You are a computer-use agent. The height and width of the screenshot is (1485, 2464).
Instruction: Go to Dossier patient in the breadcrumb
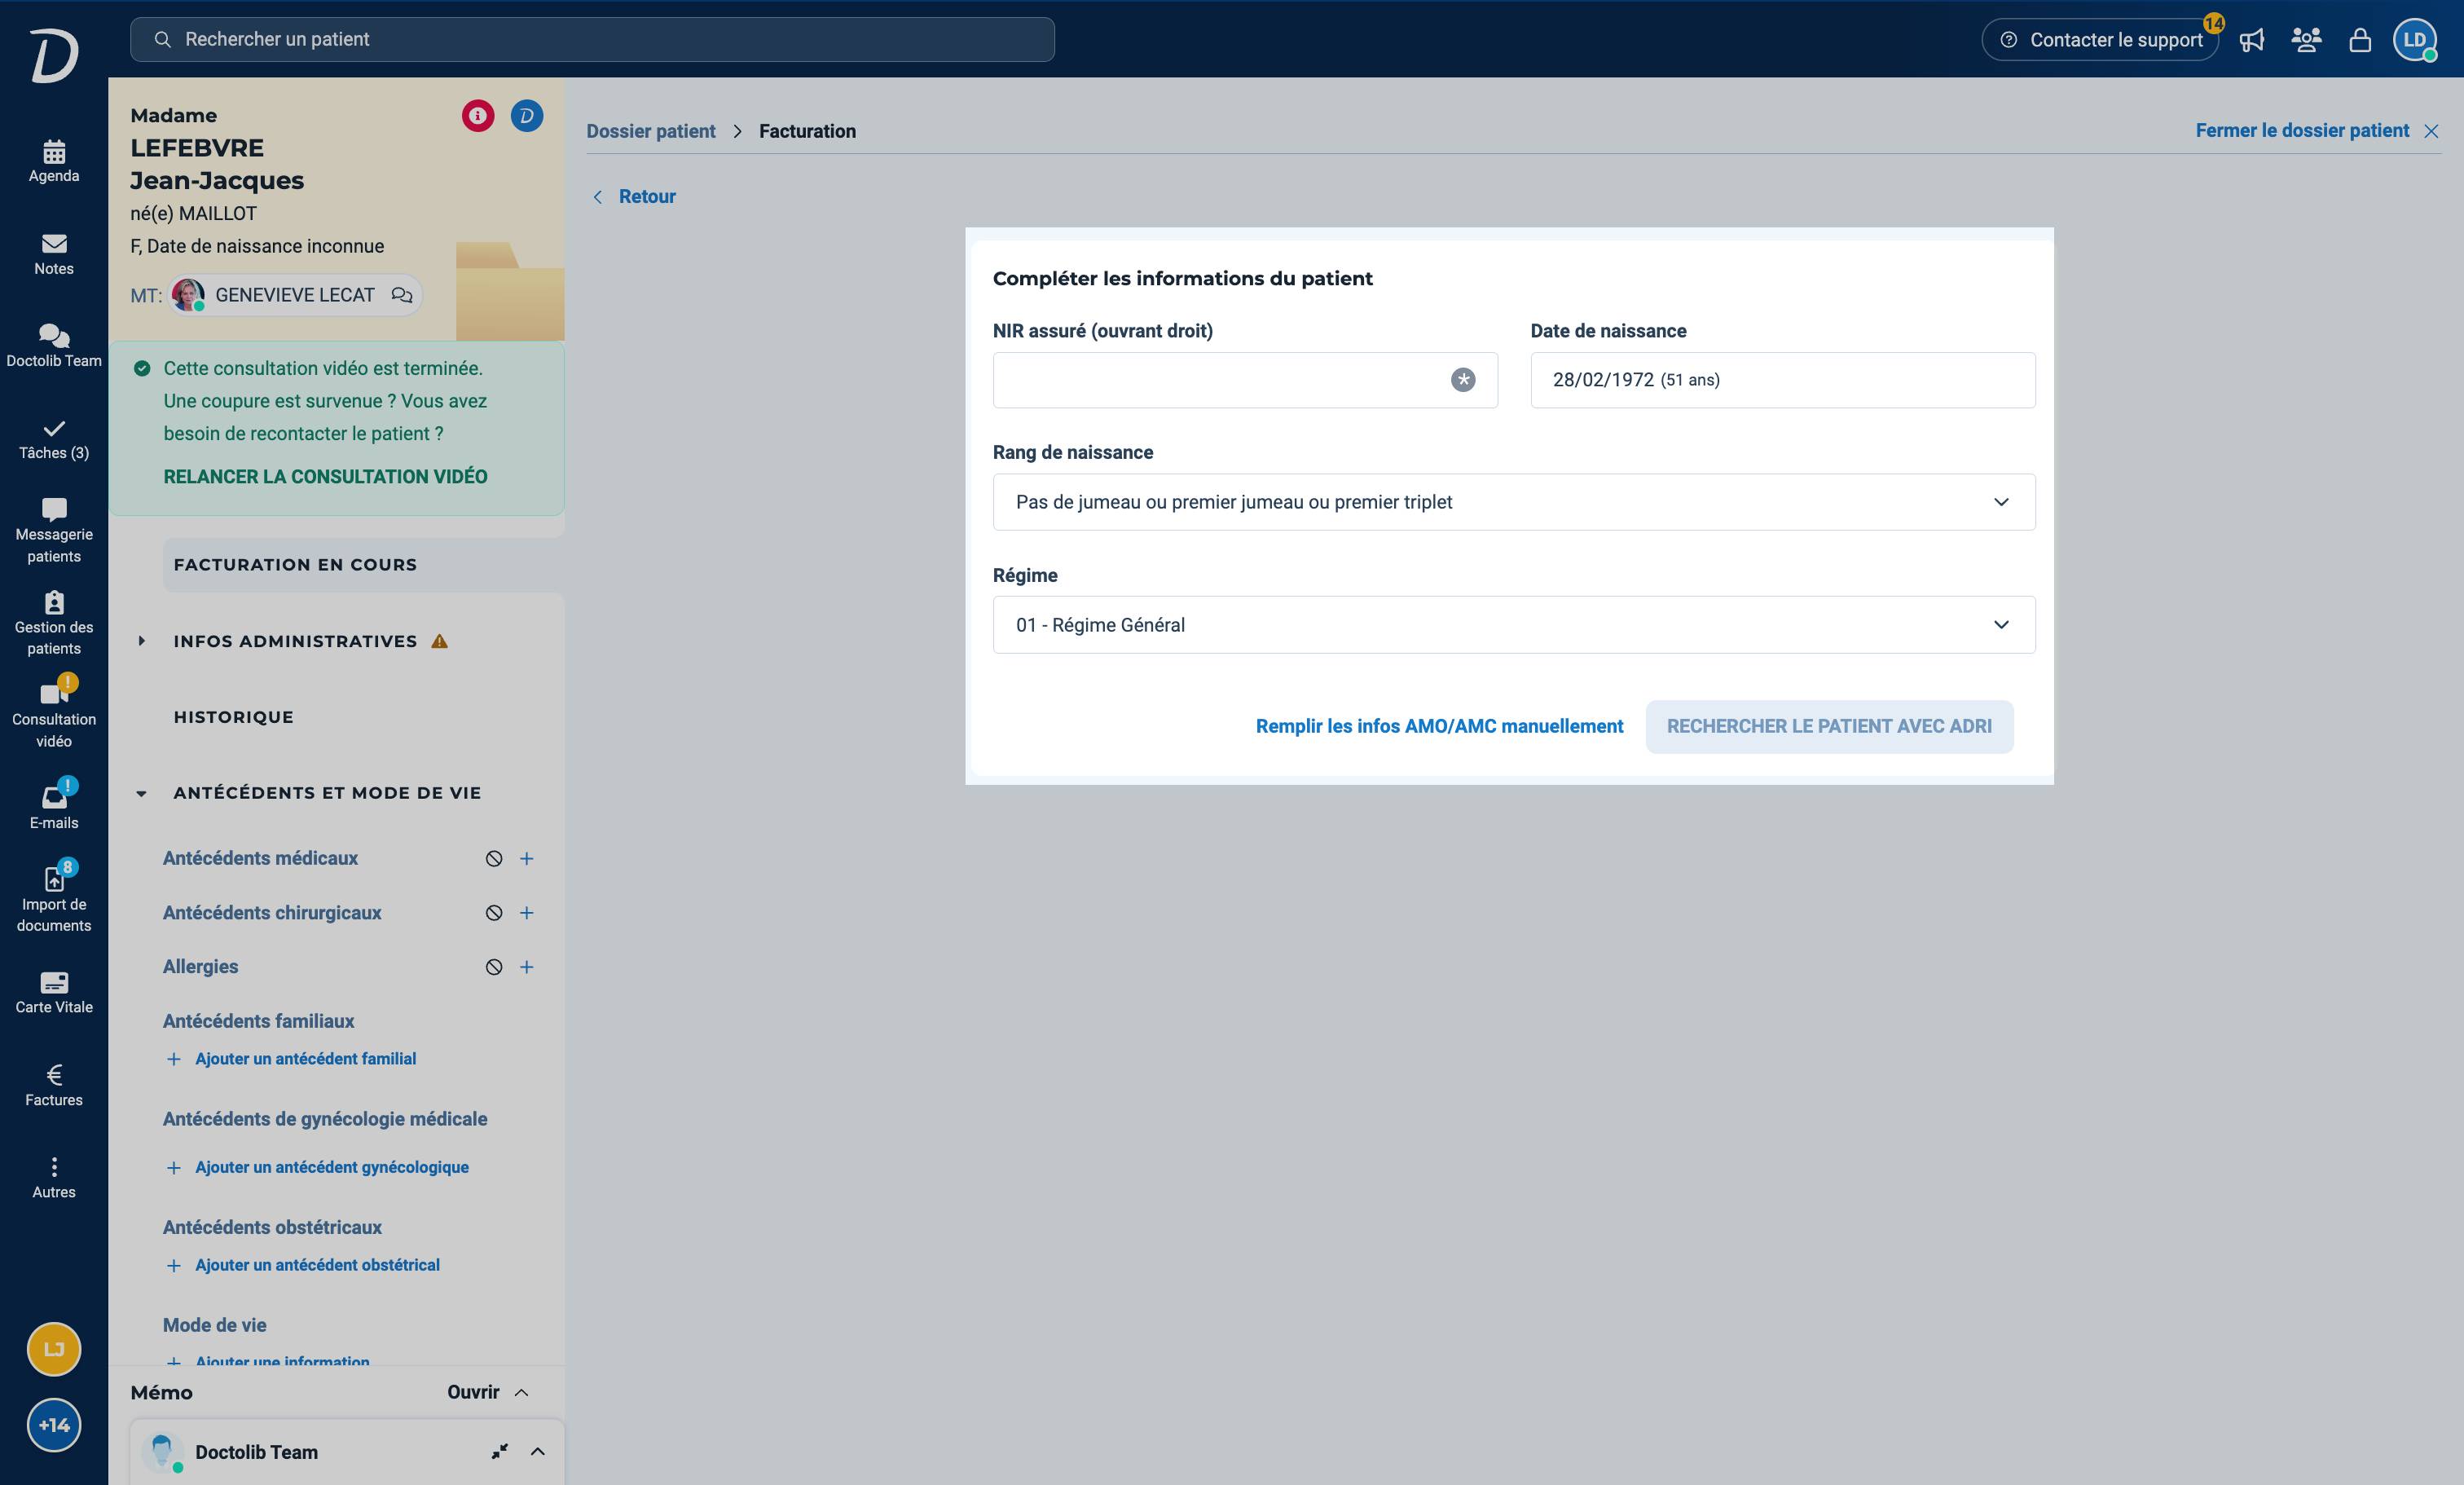tap(651, 131)
